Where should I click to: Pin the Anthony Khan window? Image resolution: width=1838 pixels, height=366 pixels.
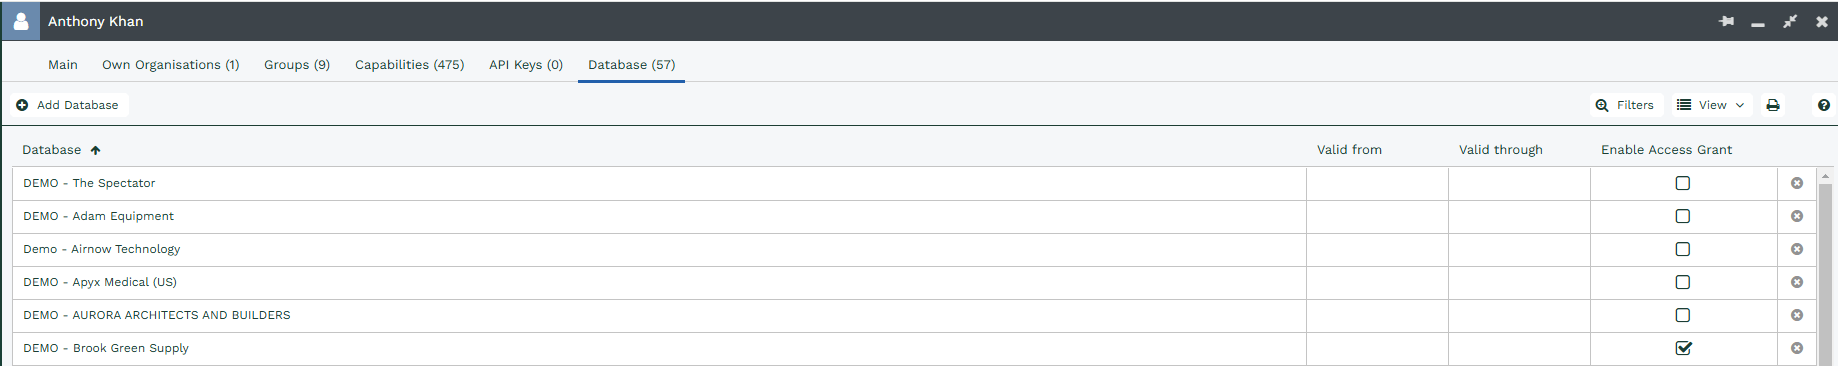click(1727, 21)
